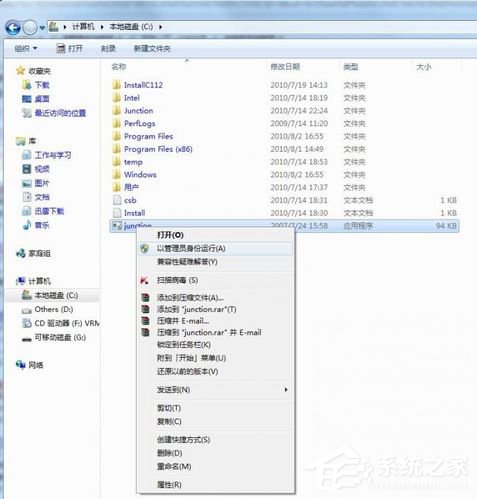Click the 刻录 toolbar button
This screenshot has width=477, height=499.
pos(108,49)
